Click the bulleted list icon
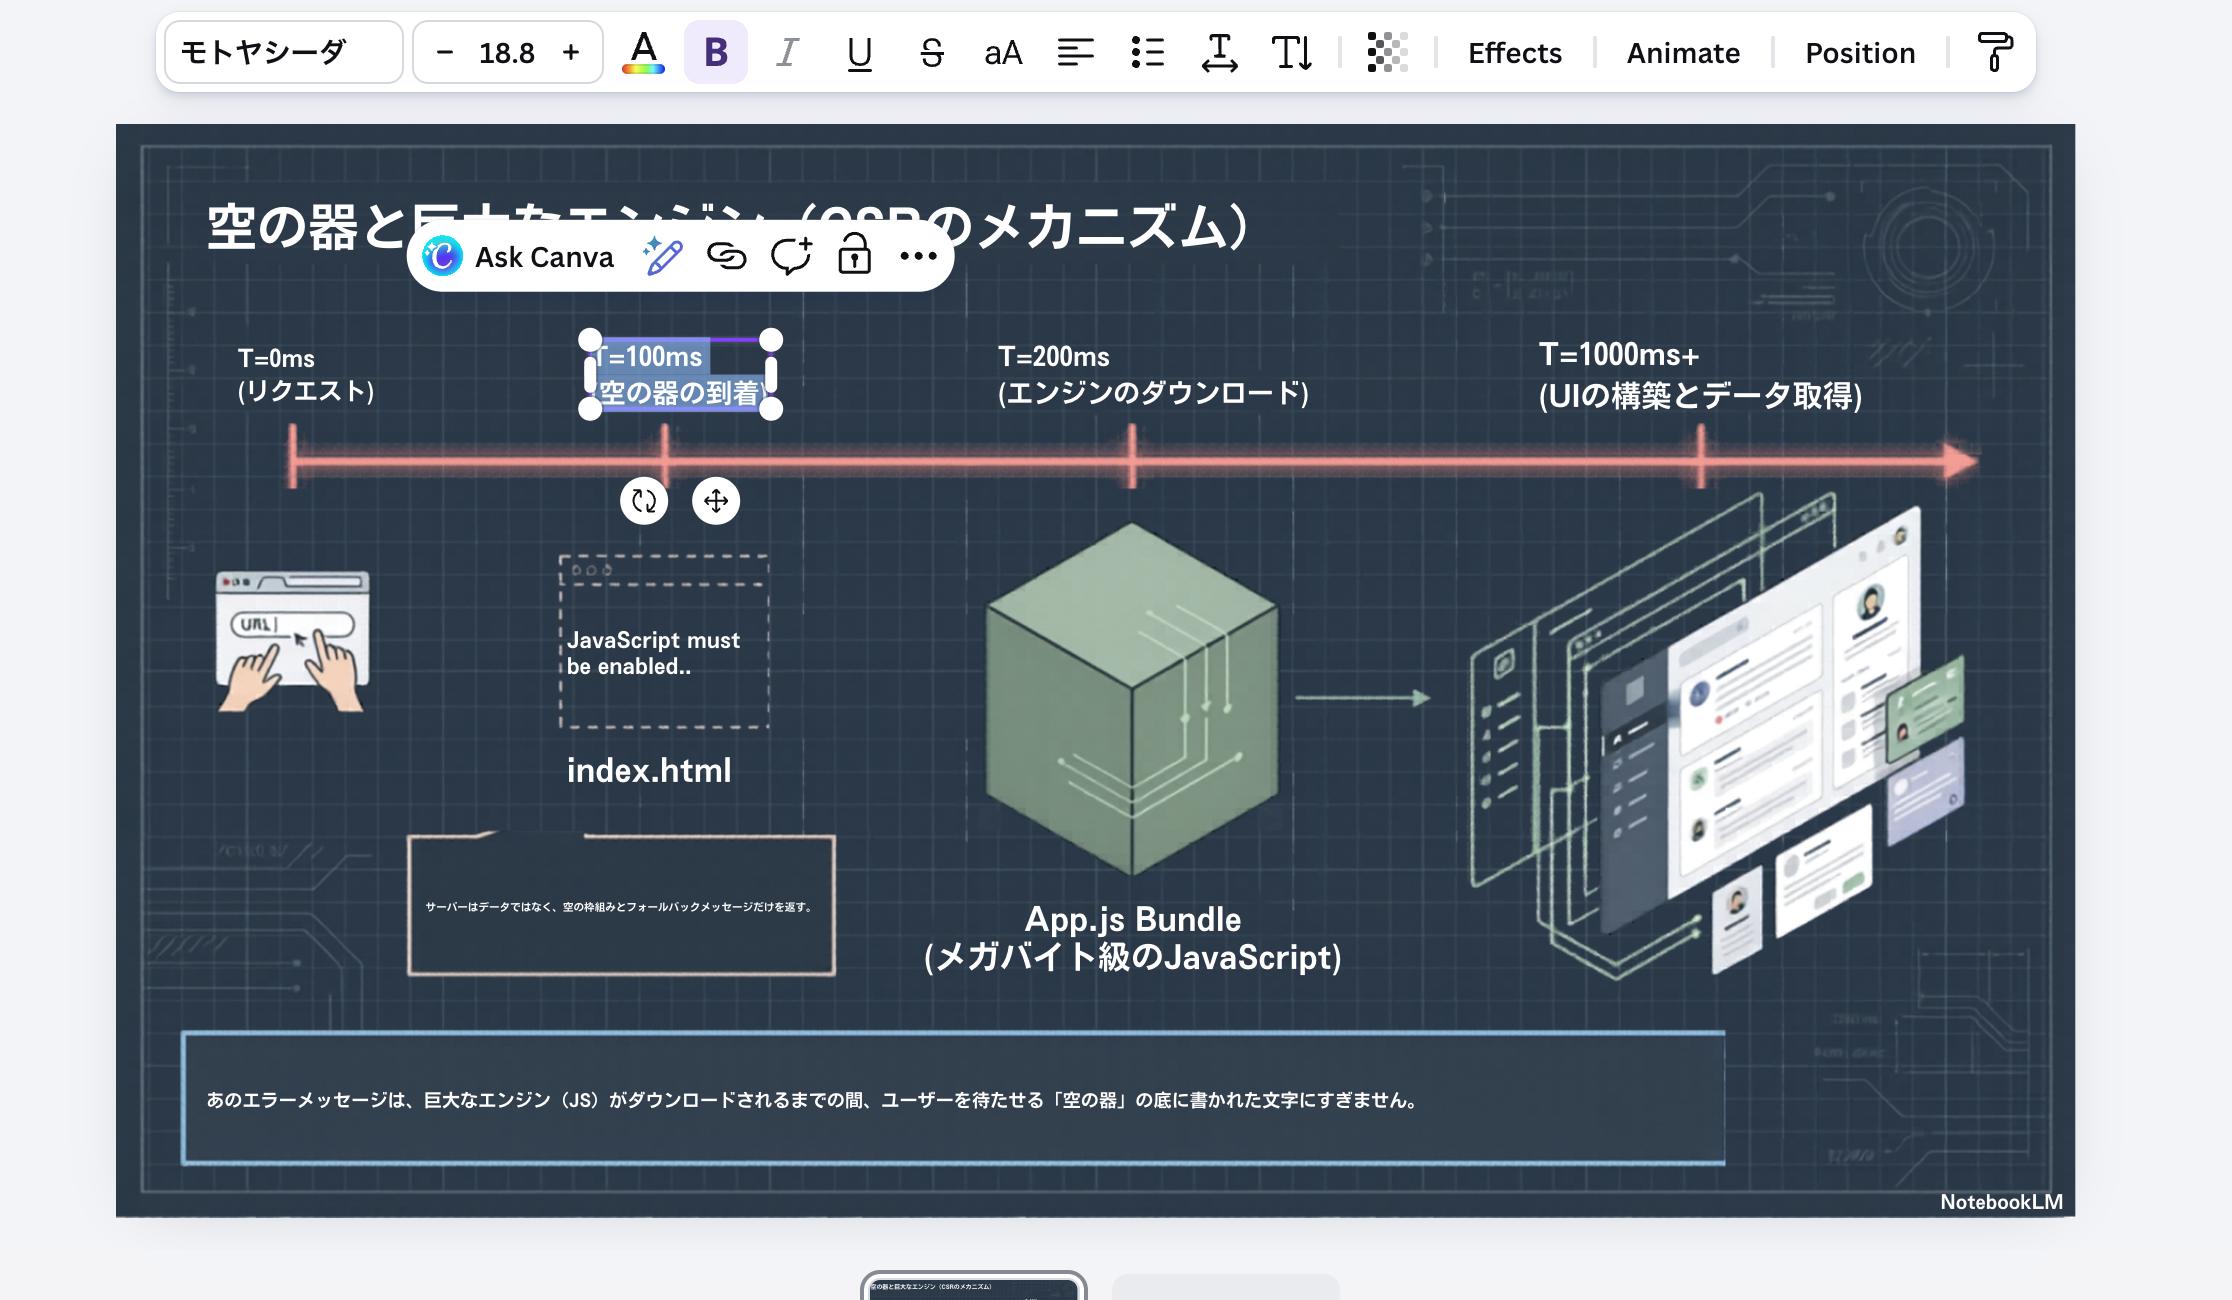 [x=1147, y=52]
